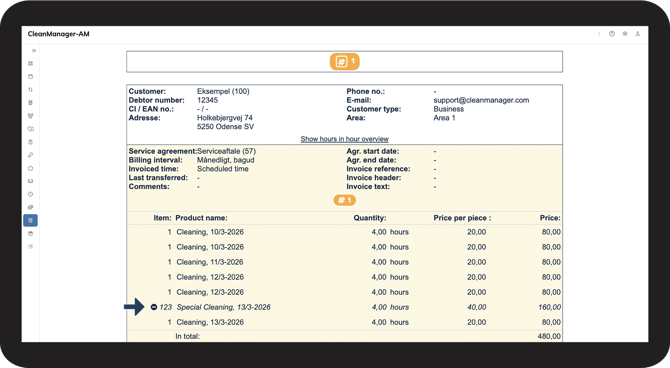Click email 'support@cleanmanager.com'
Image resolution: width=670 pixels, height=368 pixels.
481,100
